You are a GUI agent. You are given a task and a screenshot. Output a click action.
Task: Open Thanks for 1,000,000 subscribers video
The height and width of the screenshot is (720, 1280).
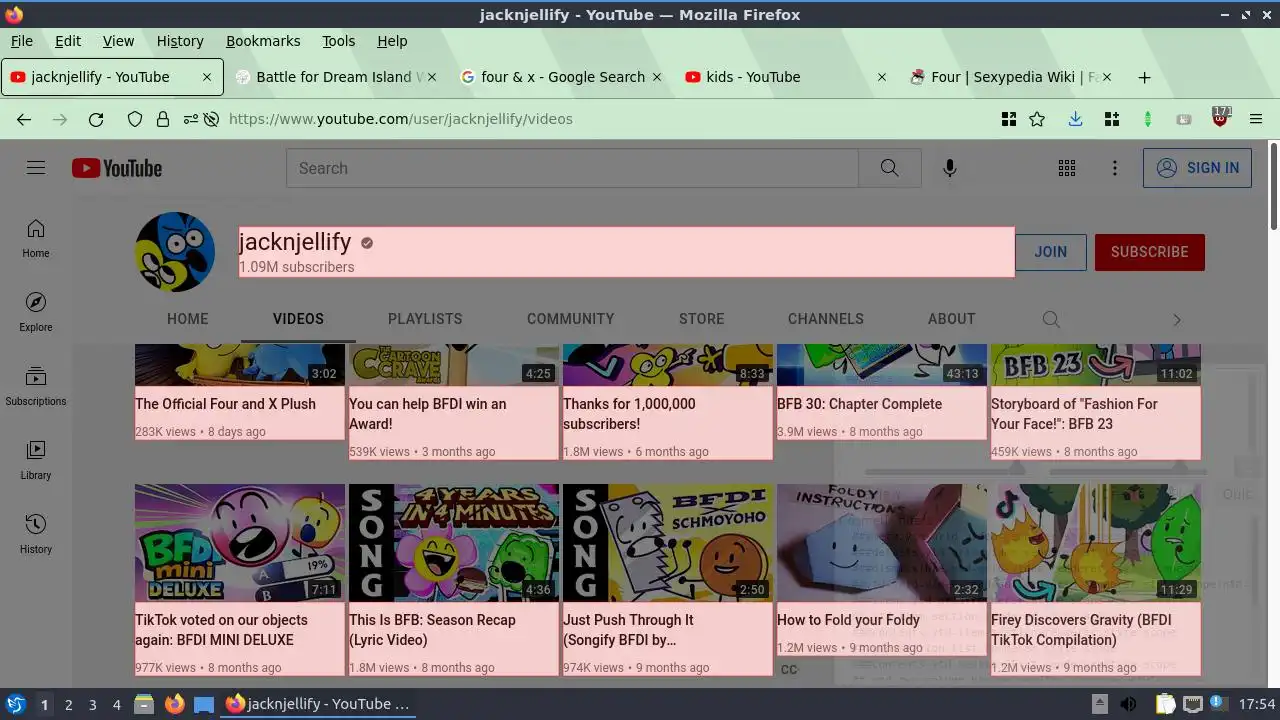point(629,414)
